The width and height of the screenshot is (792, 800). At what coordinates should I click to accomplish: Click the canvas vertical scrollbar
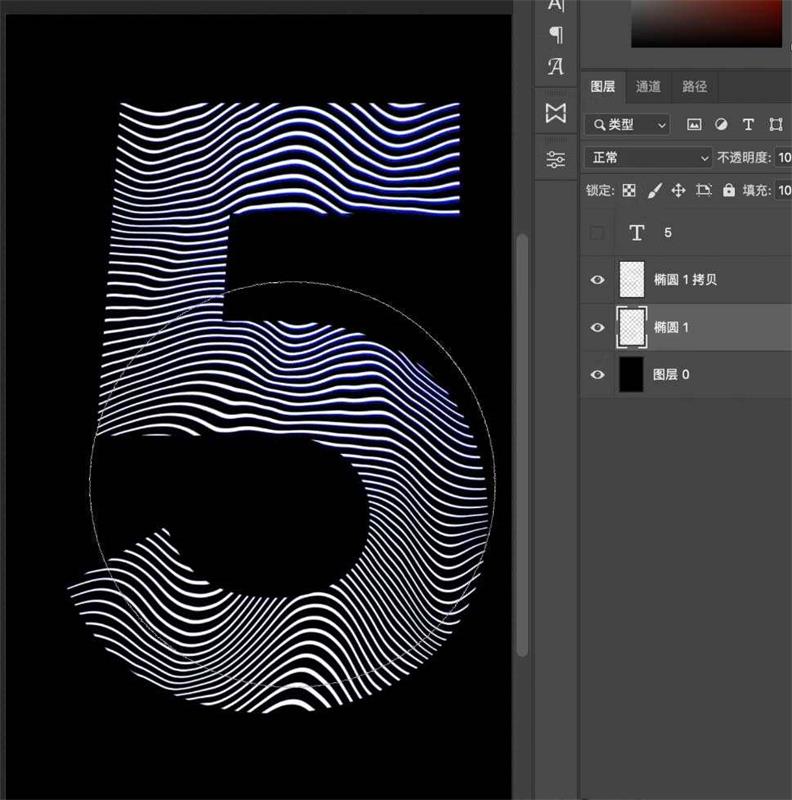[x=522, y=445]
